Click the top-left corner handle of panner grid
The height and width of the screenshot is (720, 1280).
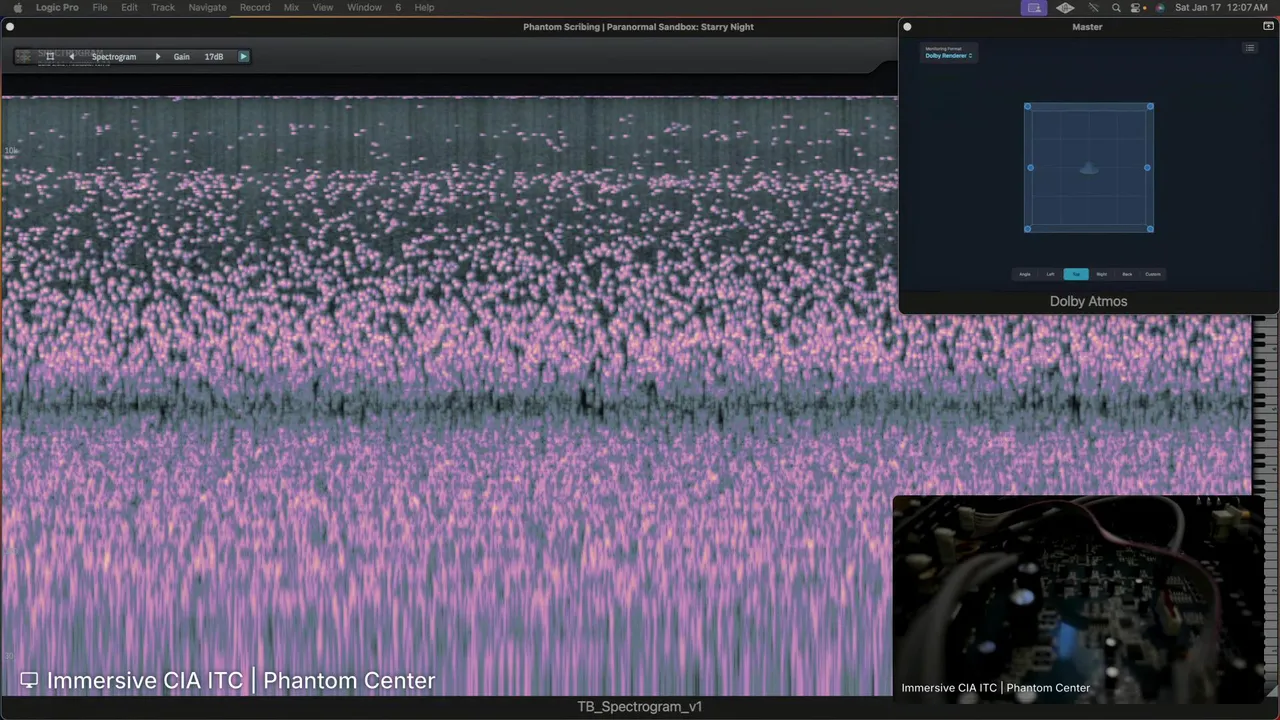click(1027, 106)
